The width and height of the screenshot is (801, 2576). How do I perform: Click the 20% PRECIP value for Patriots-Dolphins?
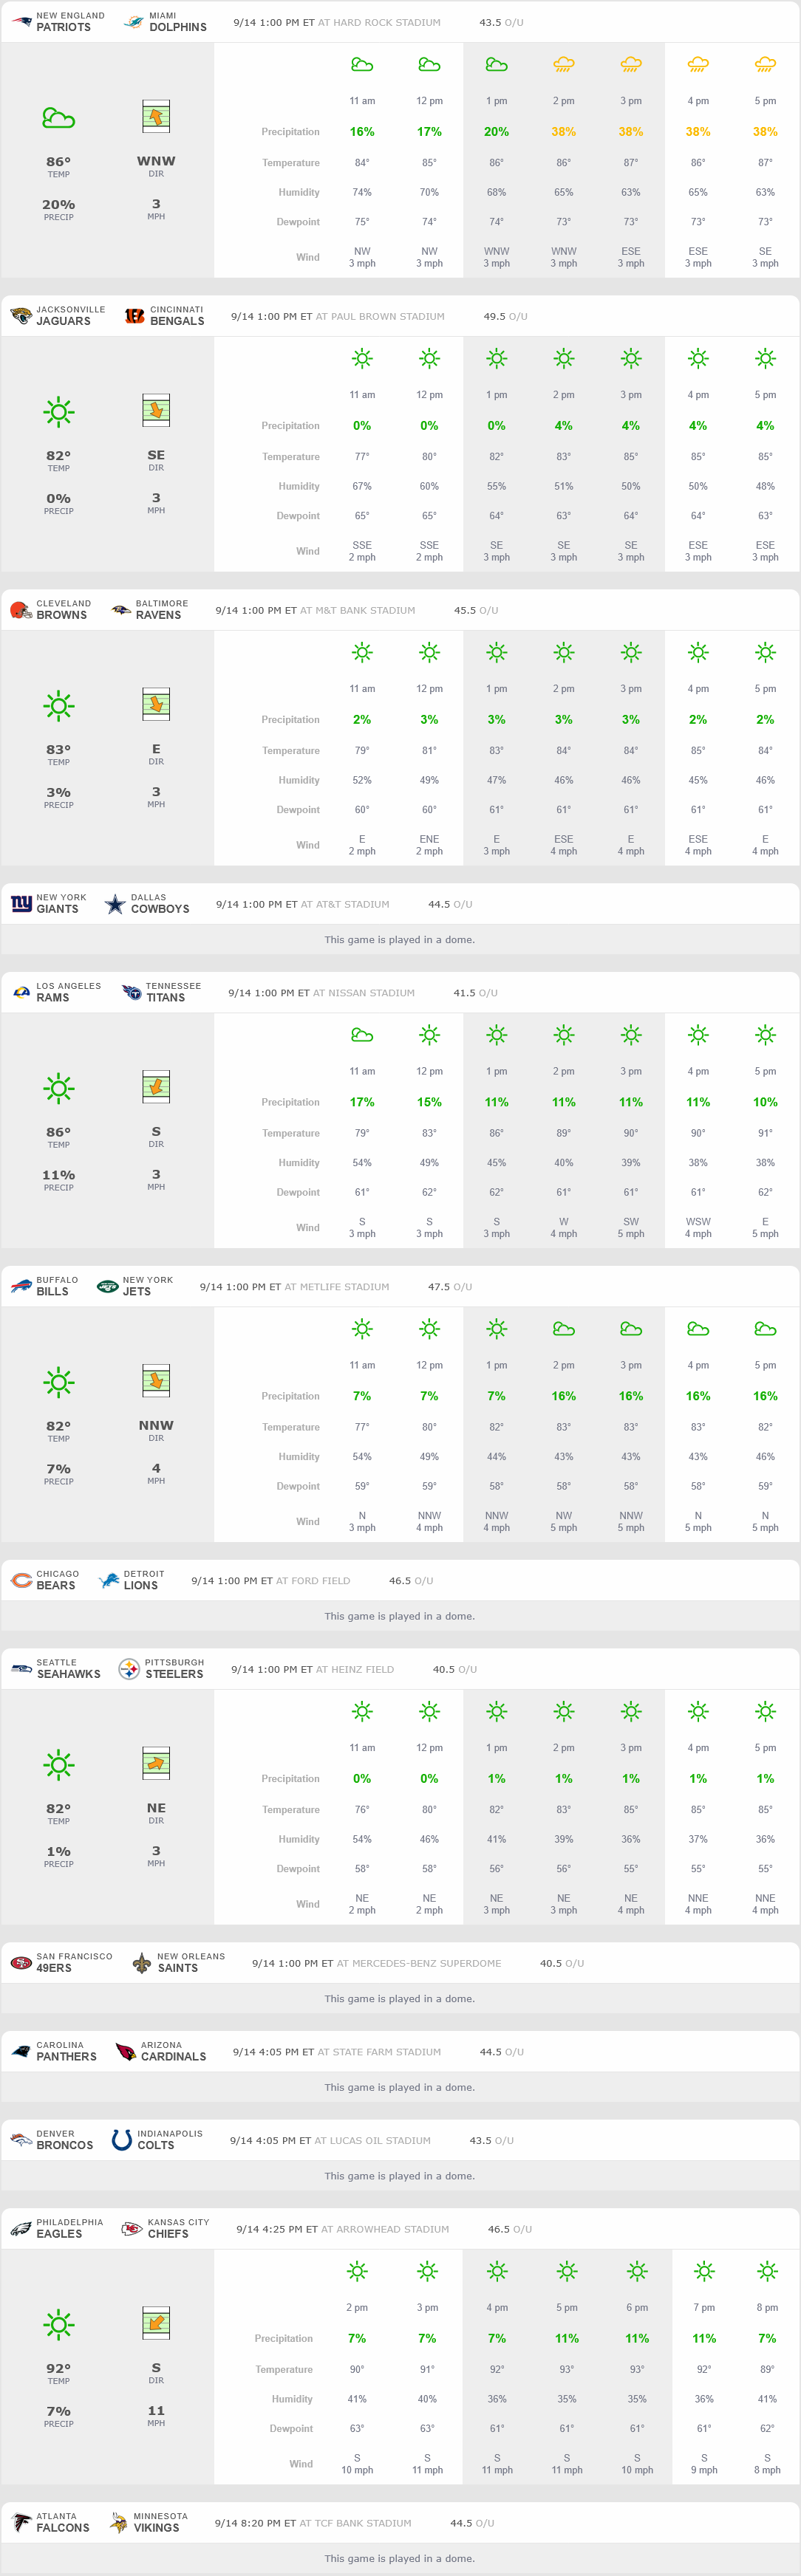click(58, 204)
